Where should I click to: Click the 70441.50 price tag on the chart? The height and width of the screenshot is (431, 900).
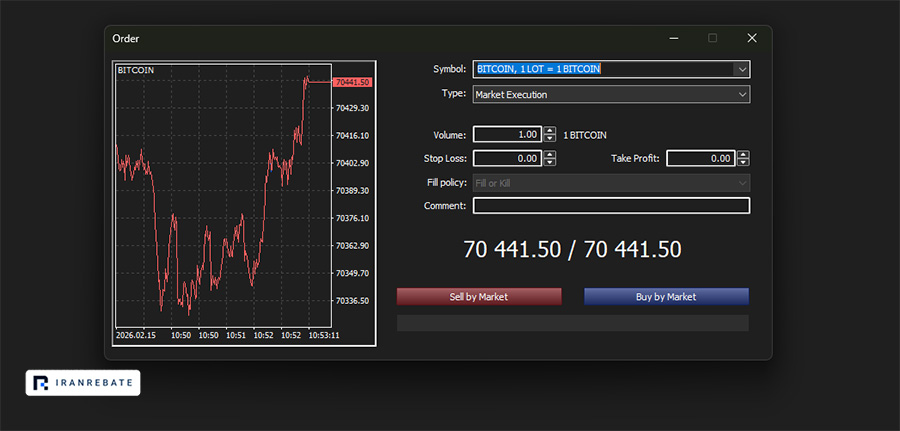(x=352, y=82)
